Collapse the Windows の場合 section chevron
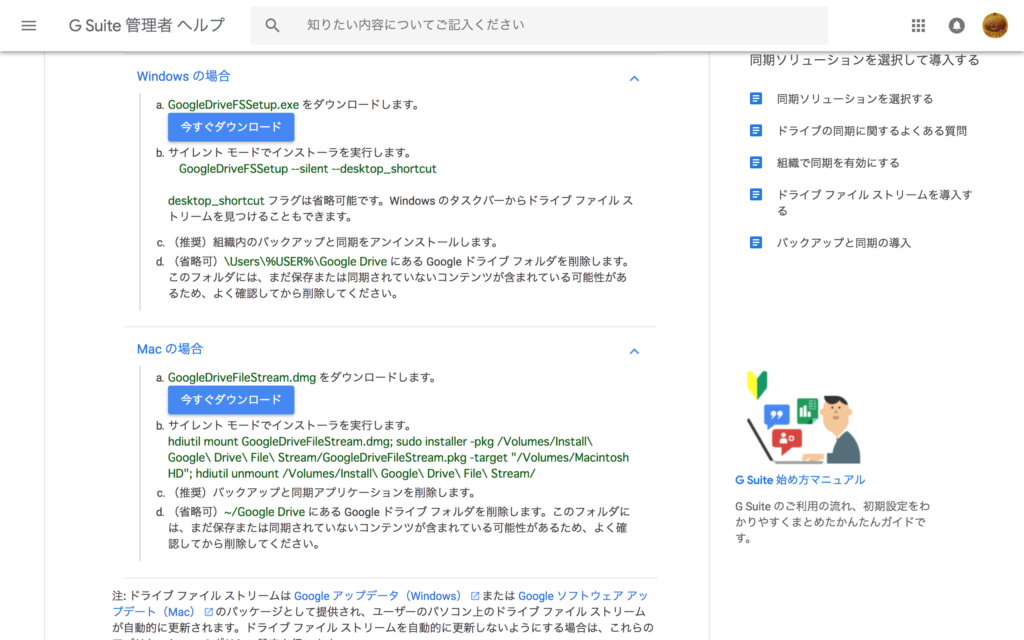The width and height of the screenshot is (1024, 640). click(633, 78)
